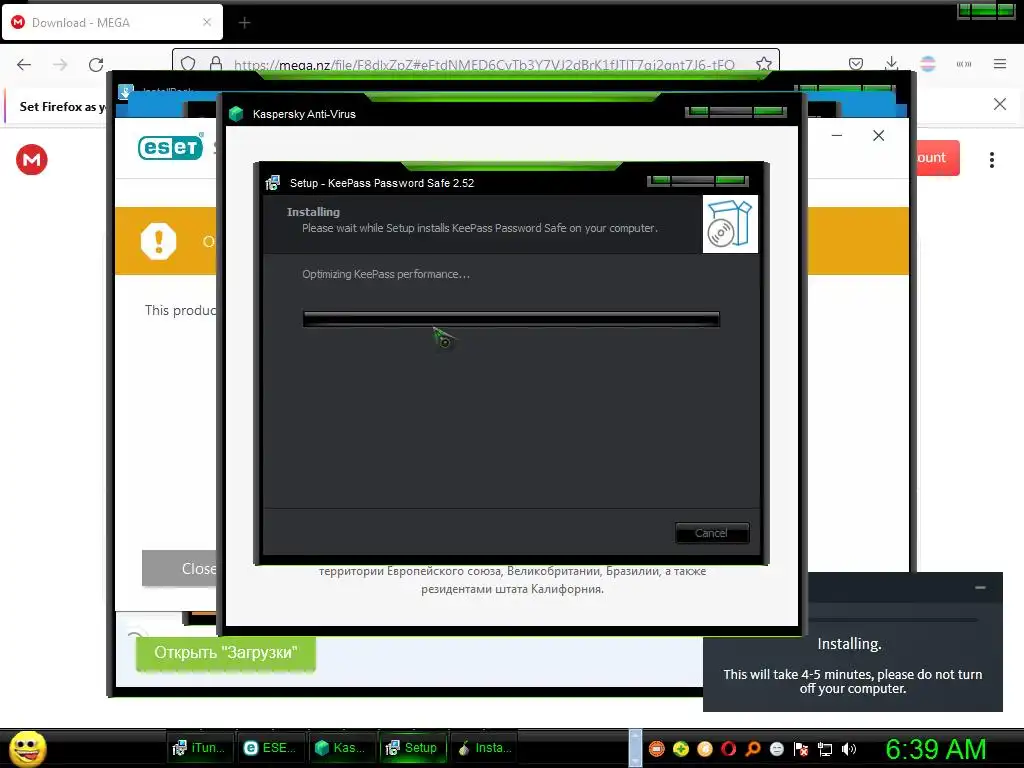The height and width of the screenshot is (768, 1024).
Task: Click the Opera tray icon
Action: pyautogui.click(x=728, y=749)
